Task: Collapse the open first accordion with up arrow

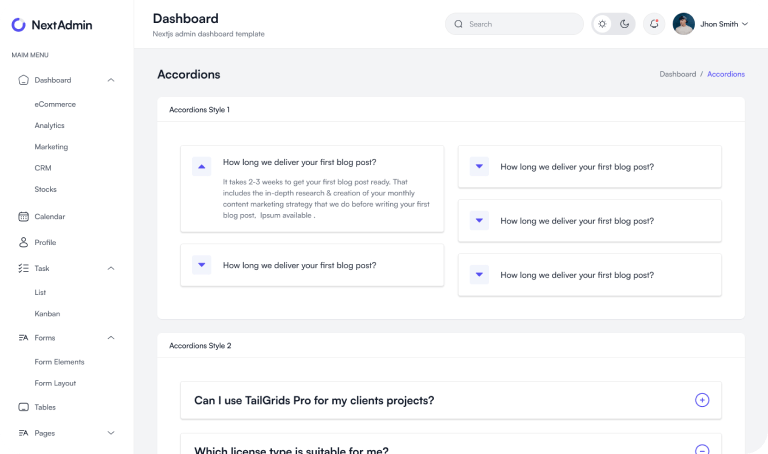Action: [202, 167]
